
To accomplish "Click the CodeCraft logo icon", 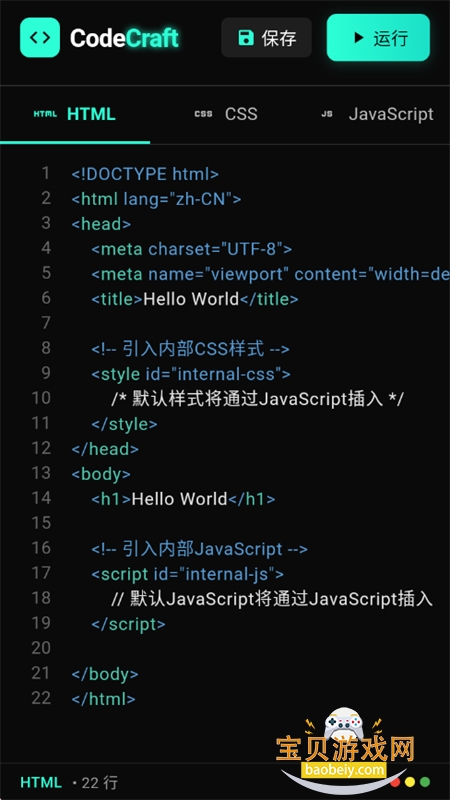I will (40, 37).
